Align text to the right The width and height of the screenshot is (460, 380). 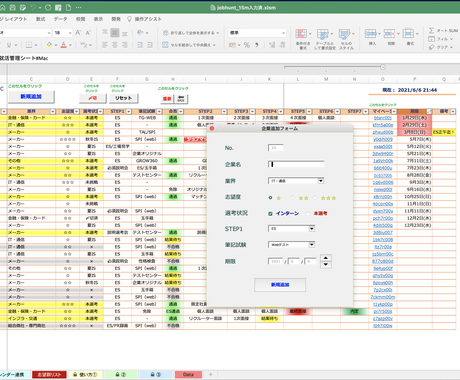124,45
